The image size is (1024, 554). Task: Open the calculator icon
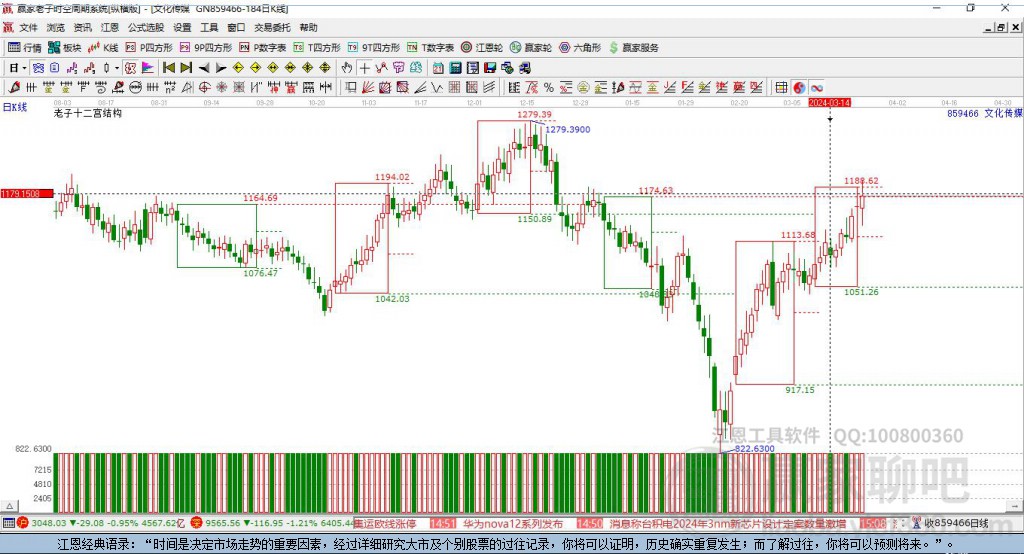click(455, 68)
